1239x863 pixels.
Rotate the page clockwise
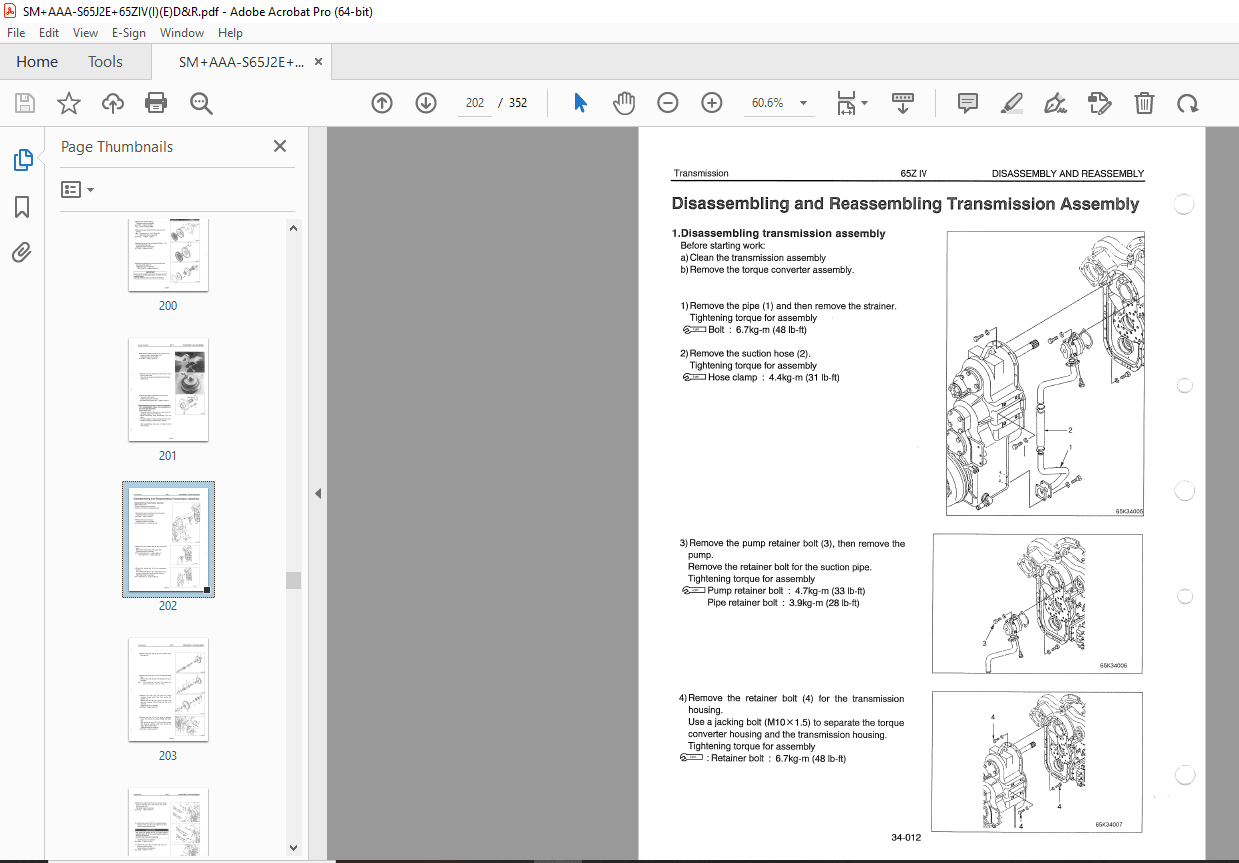click(1186, 103)
